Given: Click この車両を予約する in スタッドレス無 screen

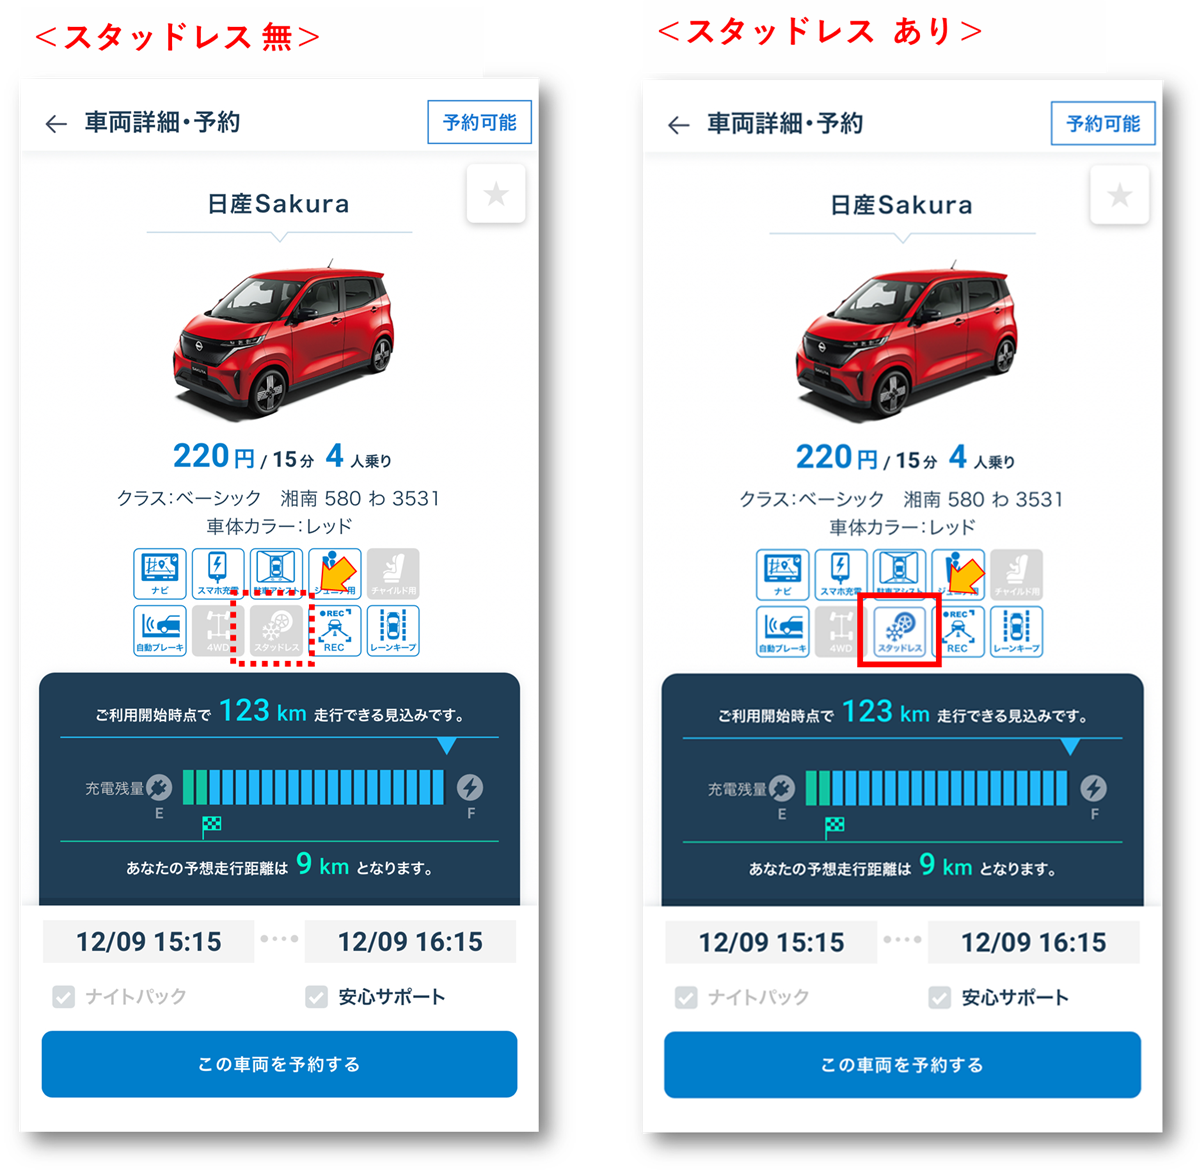Looking at the screenshot, I should (279, 1065).
